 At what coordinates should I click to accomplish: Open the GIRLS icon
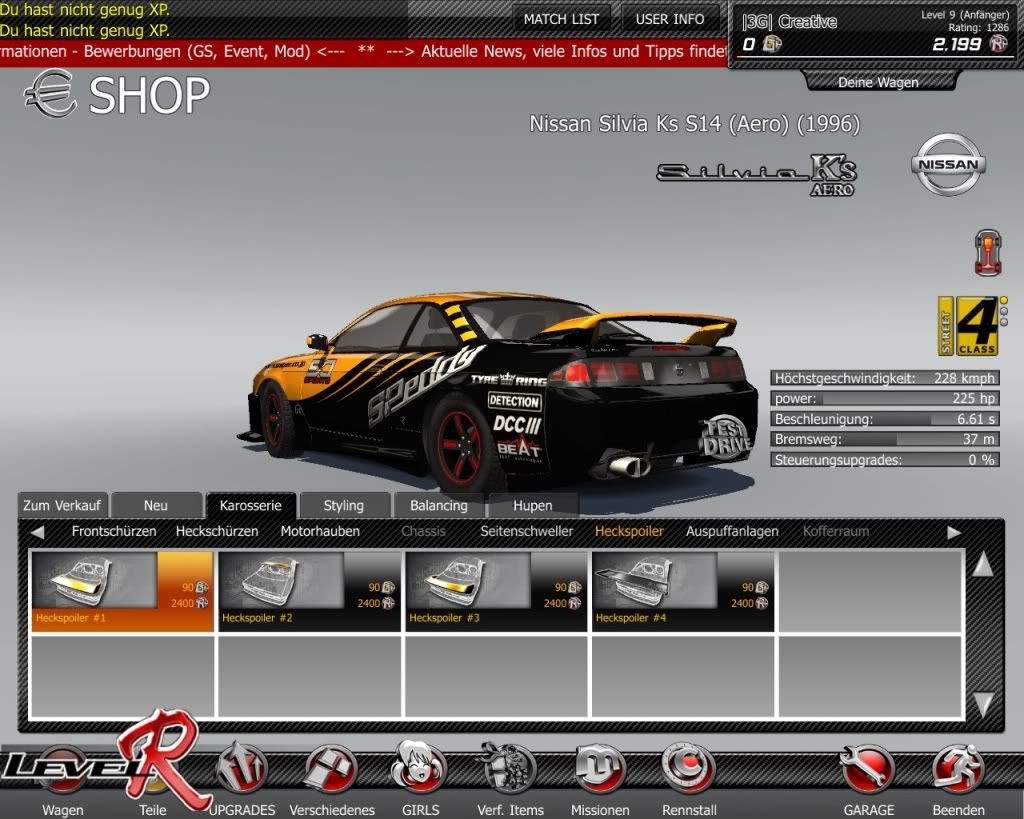(x=418, y=768)
